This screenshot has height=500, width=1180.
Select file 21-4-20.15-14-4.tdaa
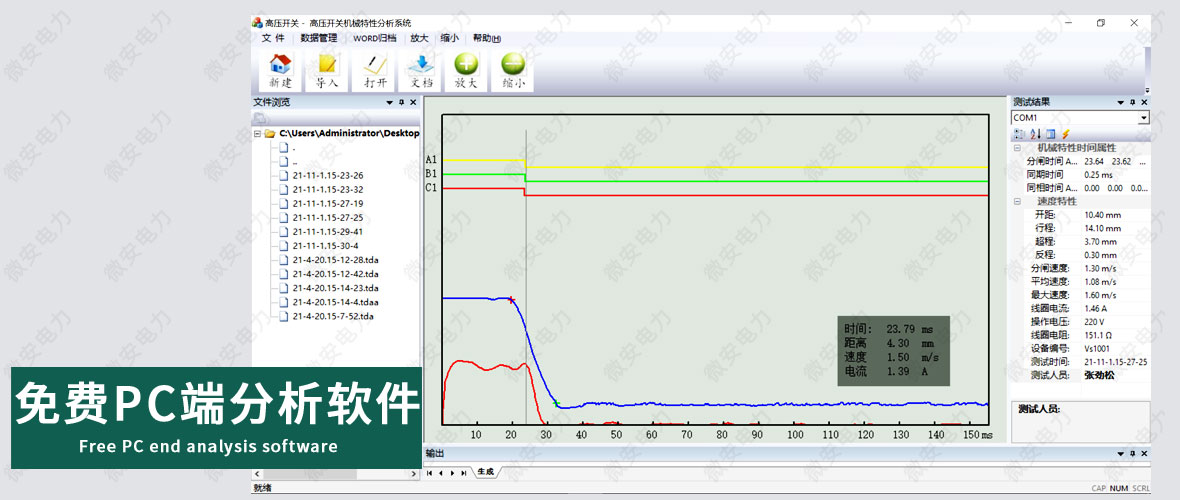[335, 302]
